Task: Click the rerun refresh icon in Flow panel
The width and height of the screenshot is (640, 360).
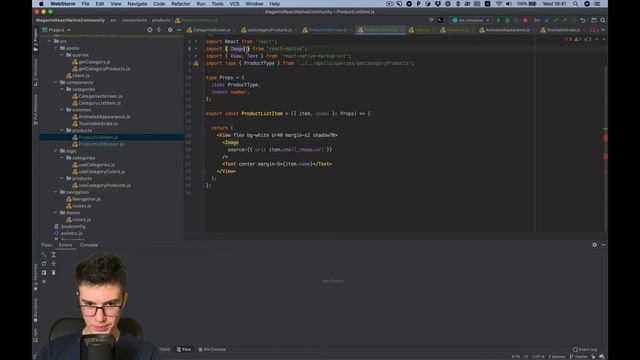Action: [x=44, y=264]
